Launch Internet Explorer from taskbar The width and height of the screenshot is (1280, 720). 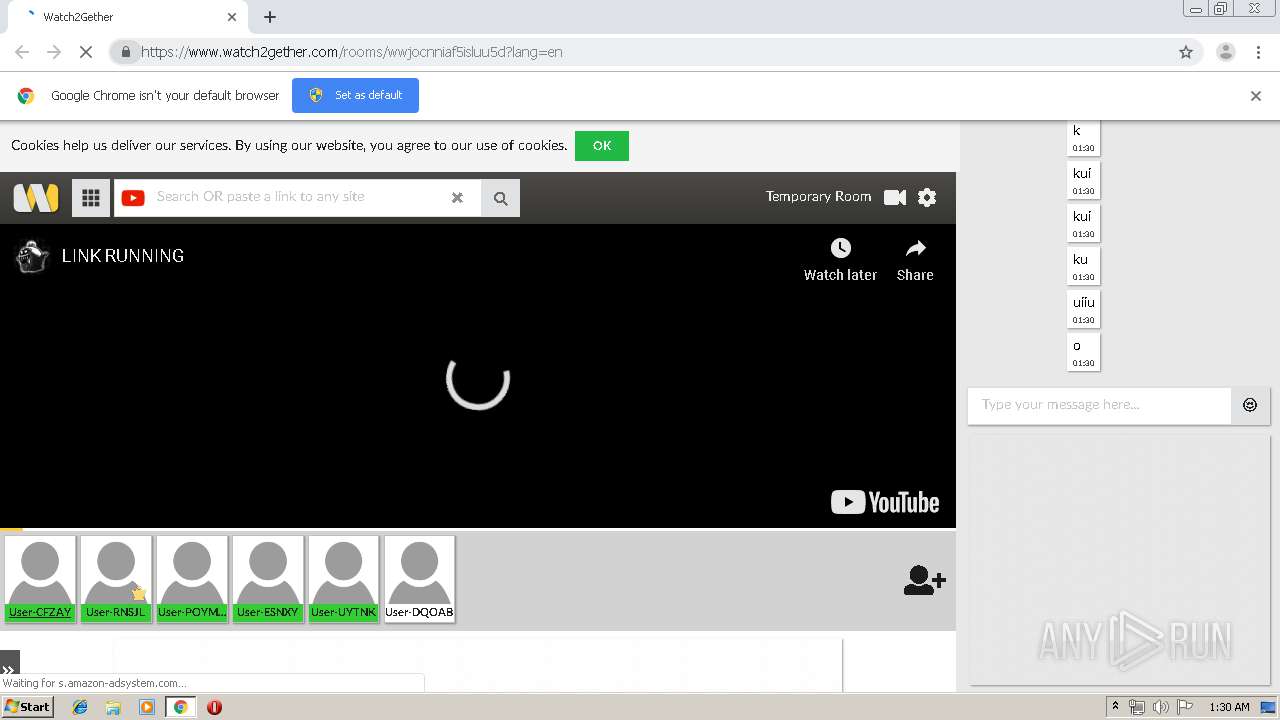[80, 707]
